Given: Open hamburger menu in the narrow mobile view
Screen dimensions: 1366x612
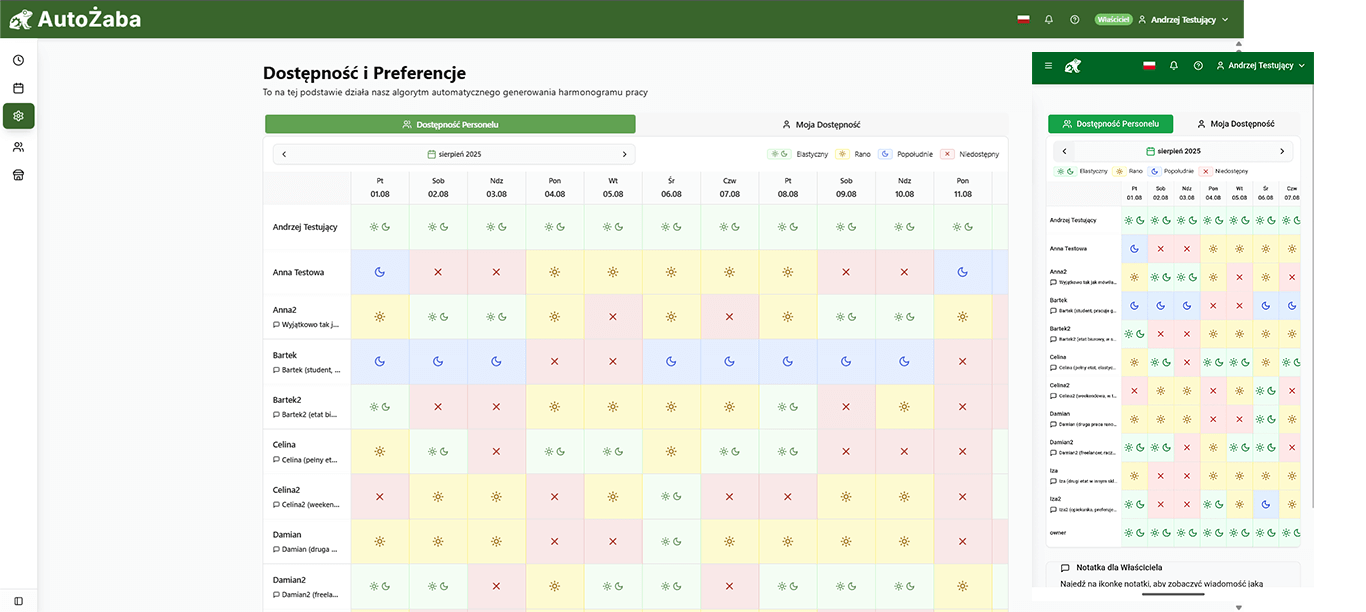Looking at the screenshot, I should pos(1048,66).
